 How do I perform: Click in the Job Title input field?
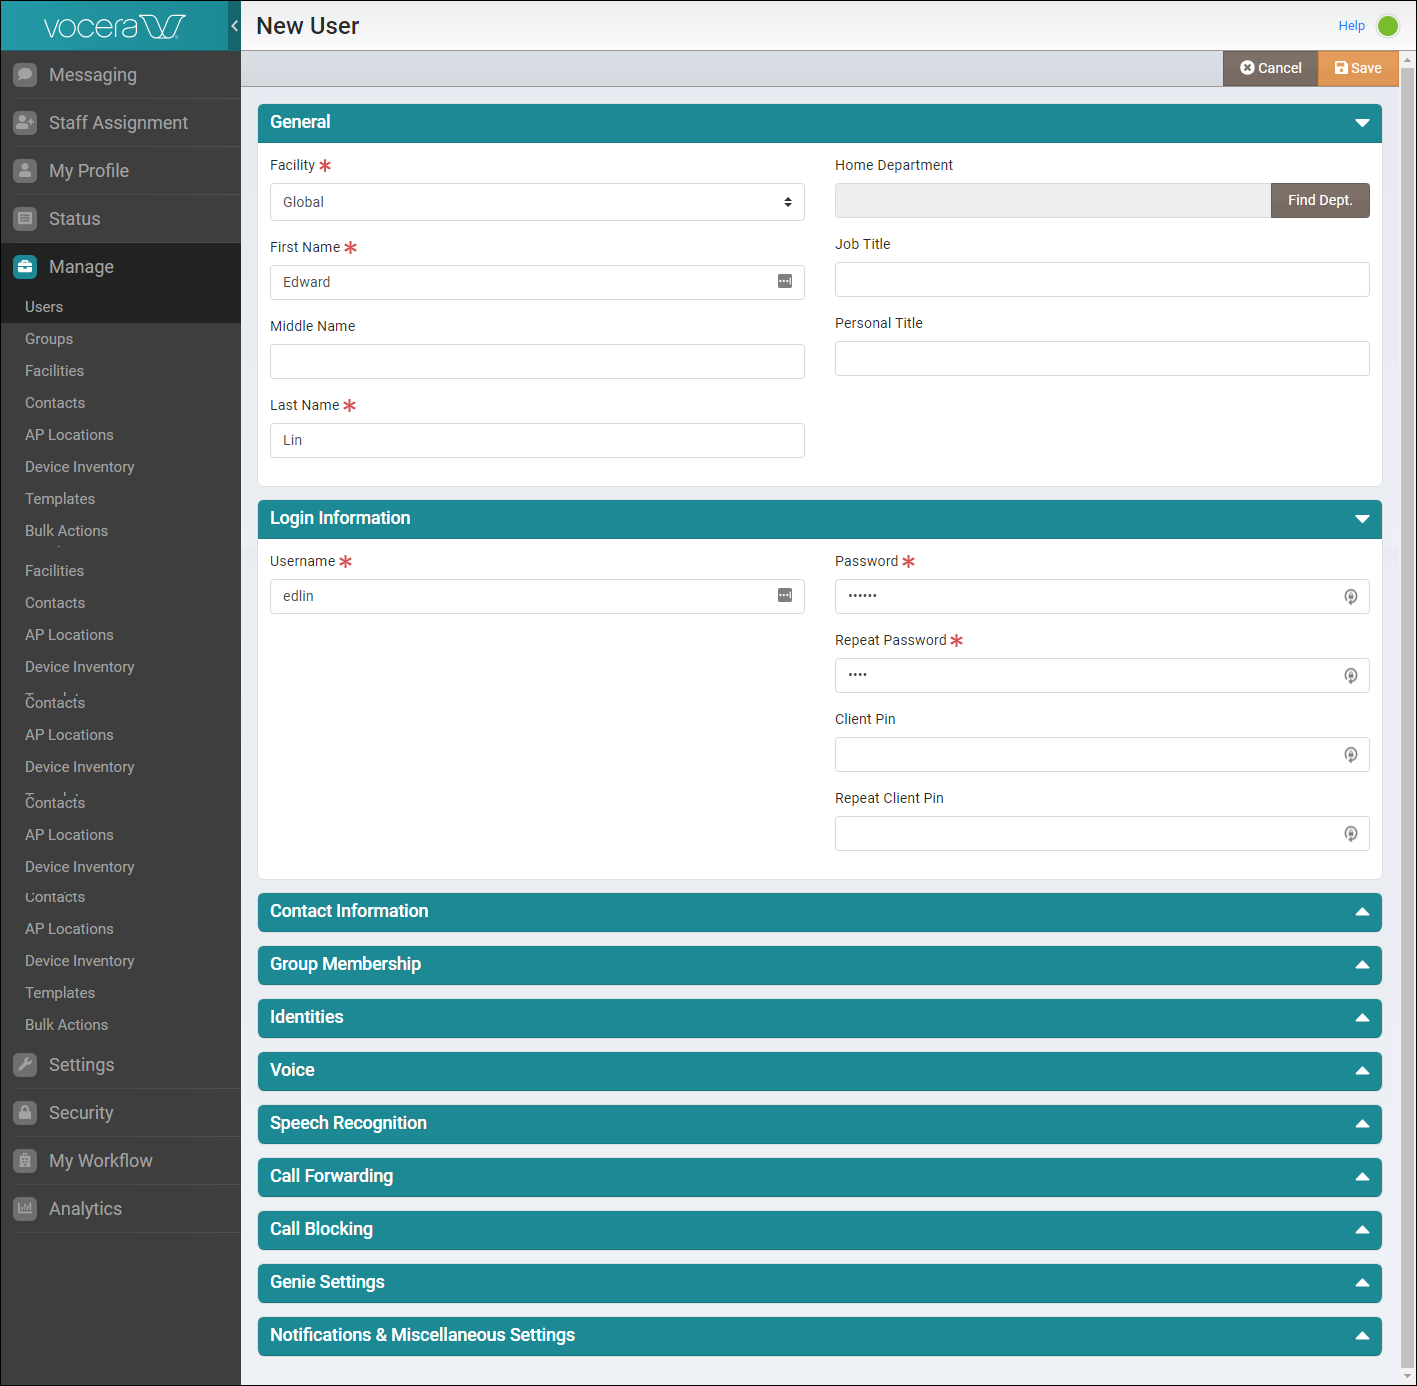[x=1101, y=280]
